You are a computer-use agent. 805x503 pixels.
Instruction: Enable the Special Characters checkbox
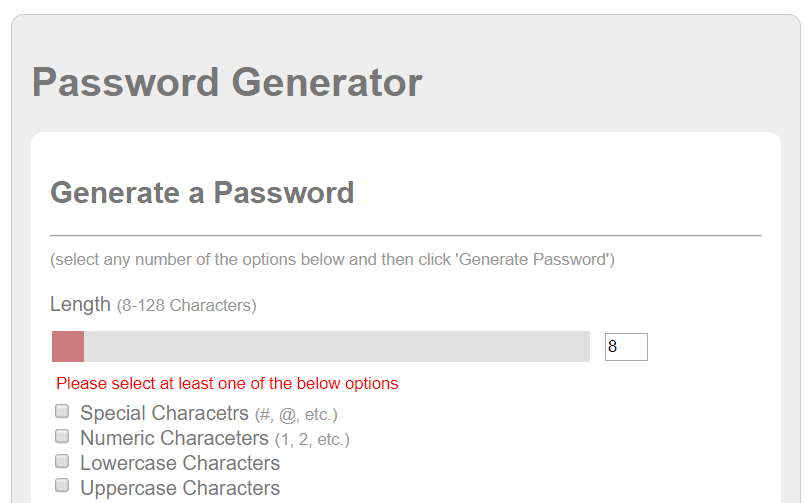[x=62, y=411]
